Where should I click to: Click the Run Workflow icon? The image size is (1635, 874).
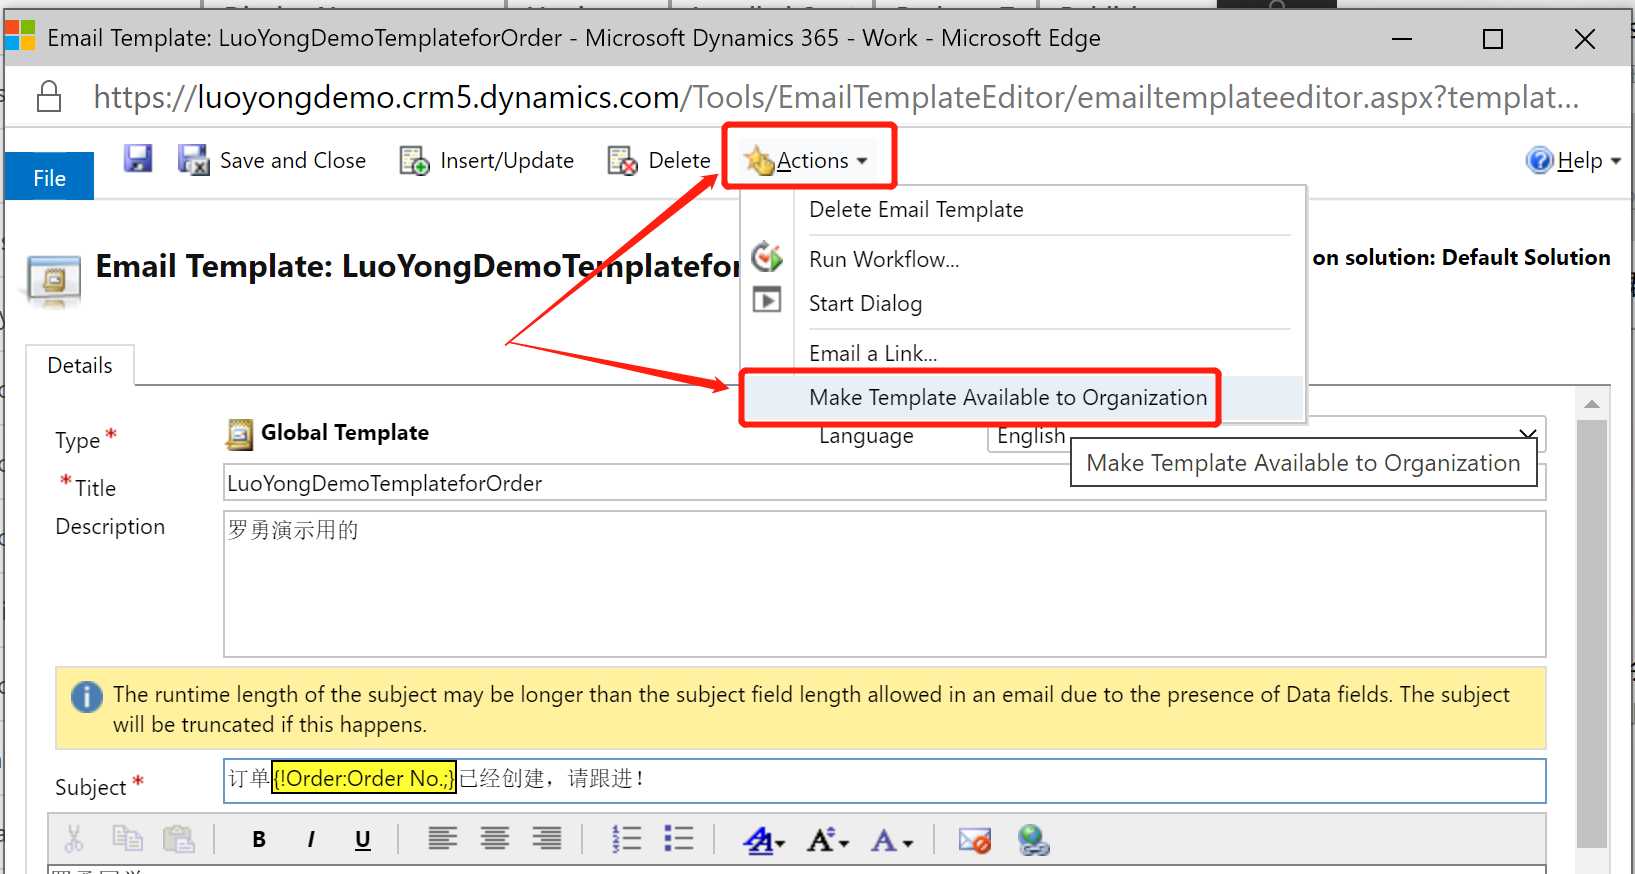[x=767, y=257]
